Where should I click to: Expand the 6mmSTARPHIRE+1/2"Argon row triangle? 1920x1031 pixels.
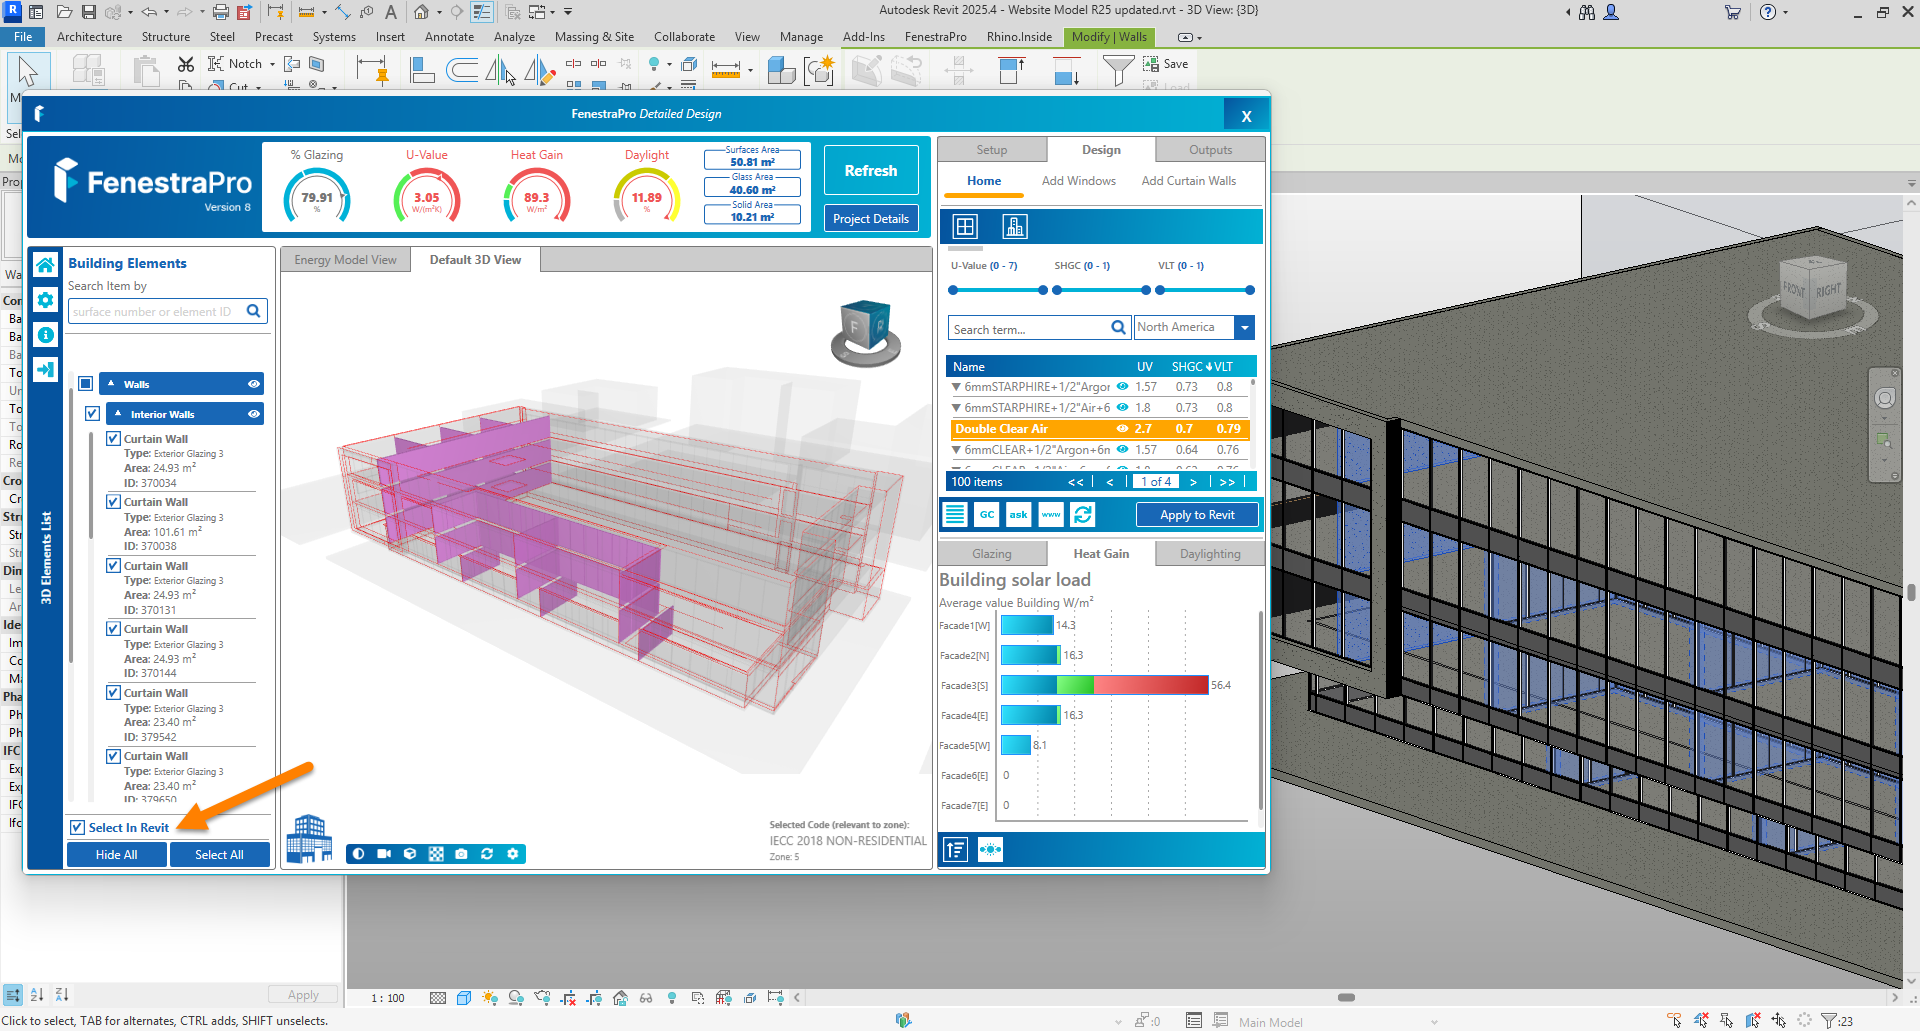point(956,387)
